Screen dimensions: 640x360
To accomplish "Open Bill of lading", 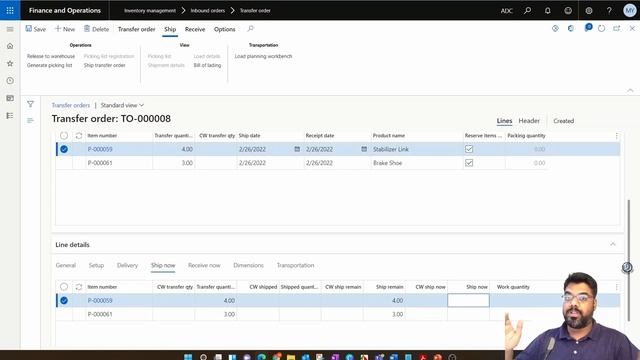I will (x=207, y=65).
